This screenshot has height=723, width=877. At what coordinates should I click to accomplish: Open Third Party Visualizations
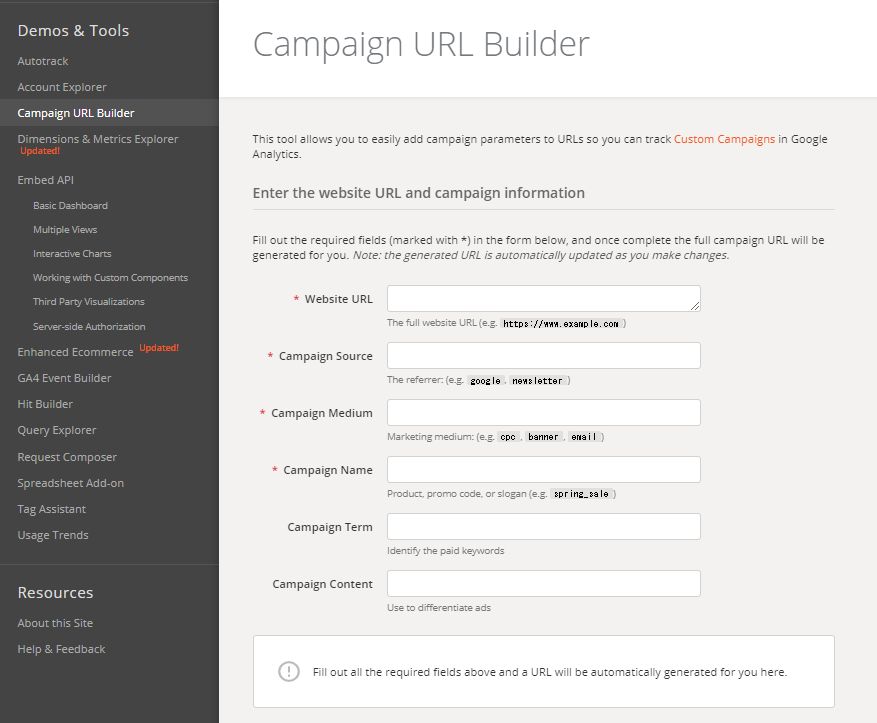coord(88,302)
